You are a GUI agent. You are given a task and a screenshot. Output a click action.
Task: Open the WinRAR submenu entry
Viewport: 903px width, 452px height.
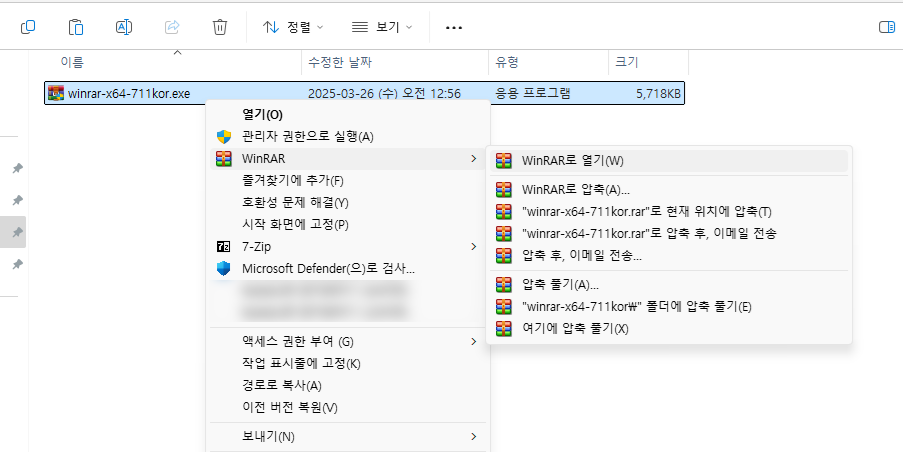[x=350, y=158]
